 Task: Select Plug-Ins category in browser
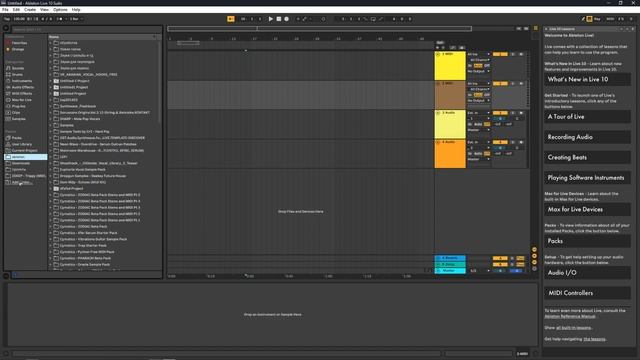[18, 106]
